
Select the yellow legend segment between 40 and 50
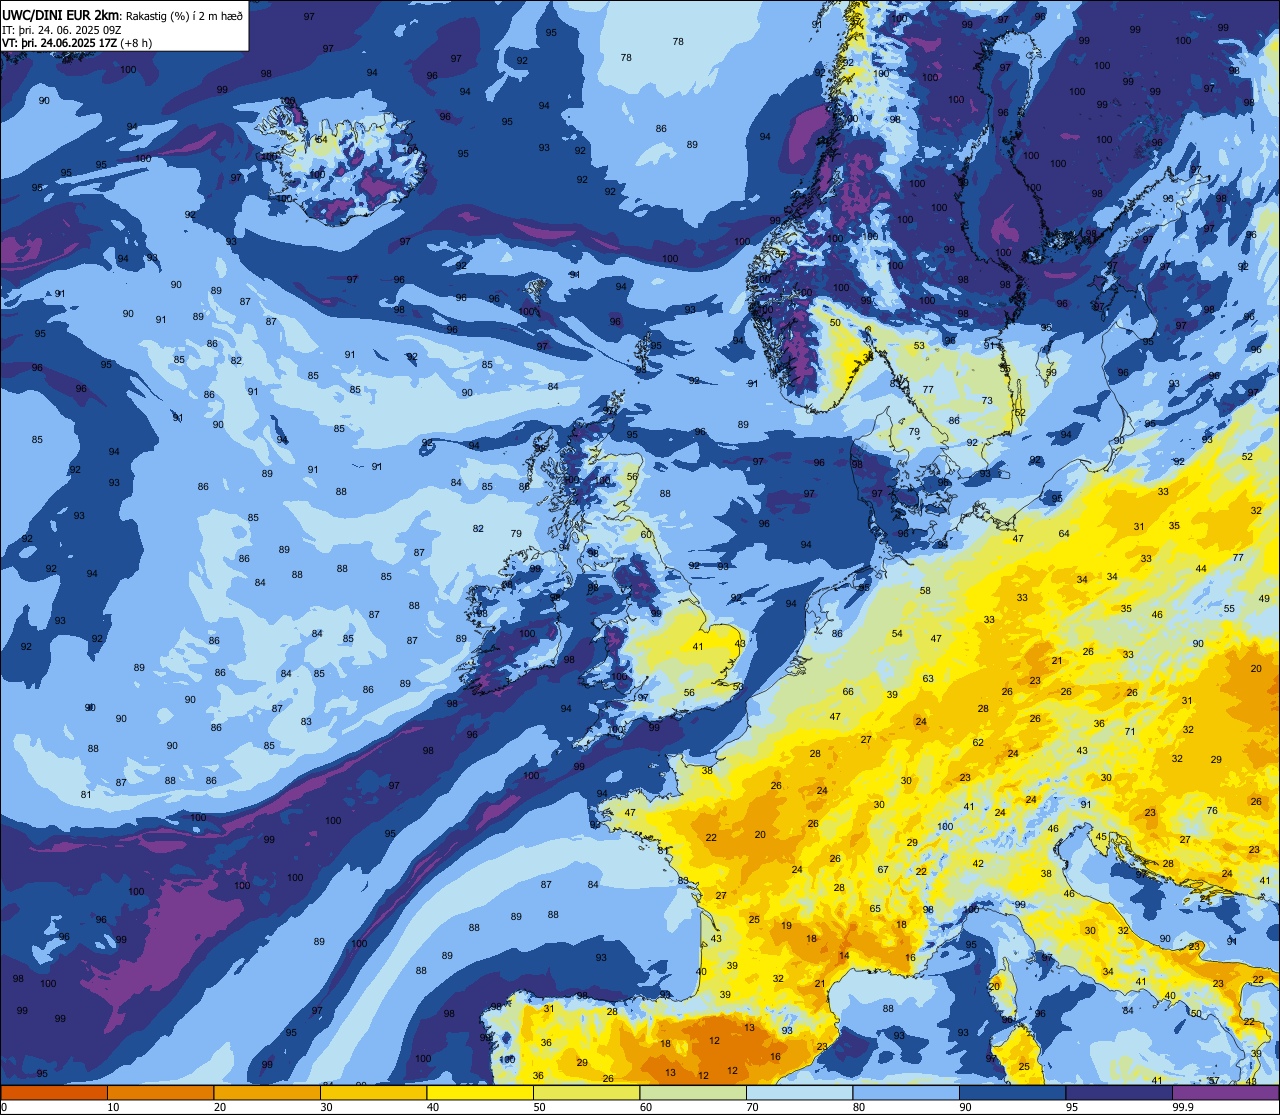pos(480,1093)
